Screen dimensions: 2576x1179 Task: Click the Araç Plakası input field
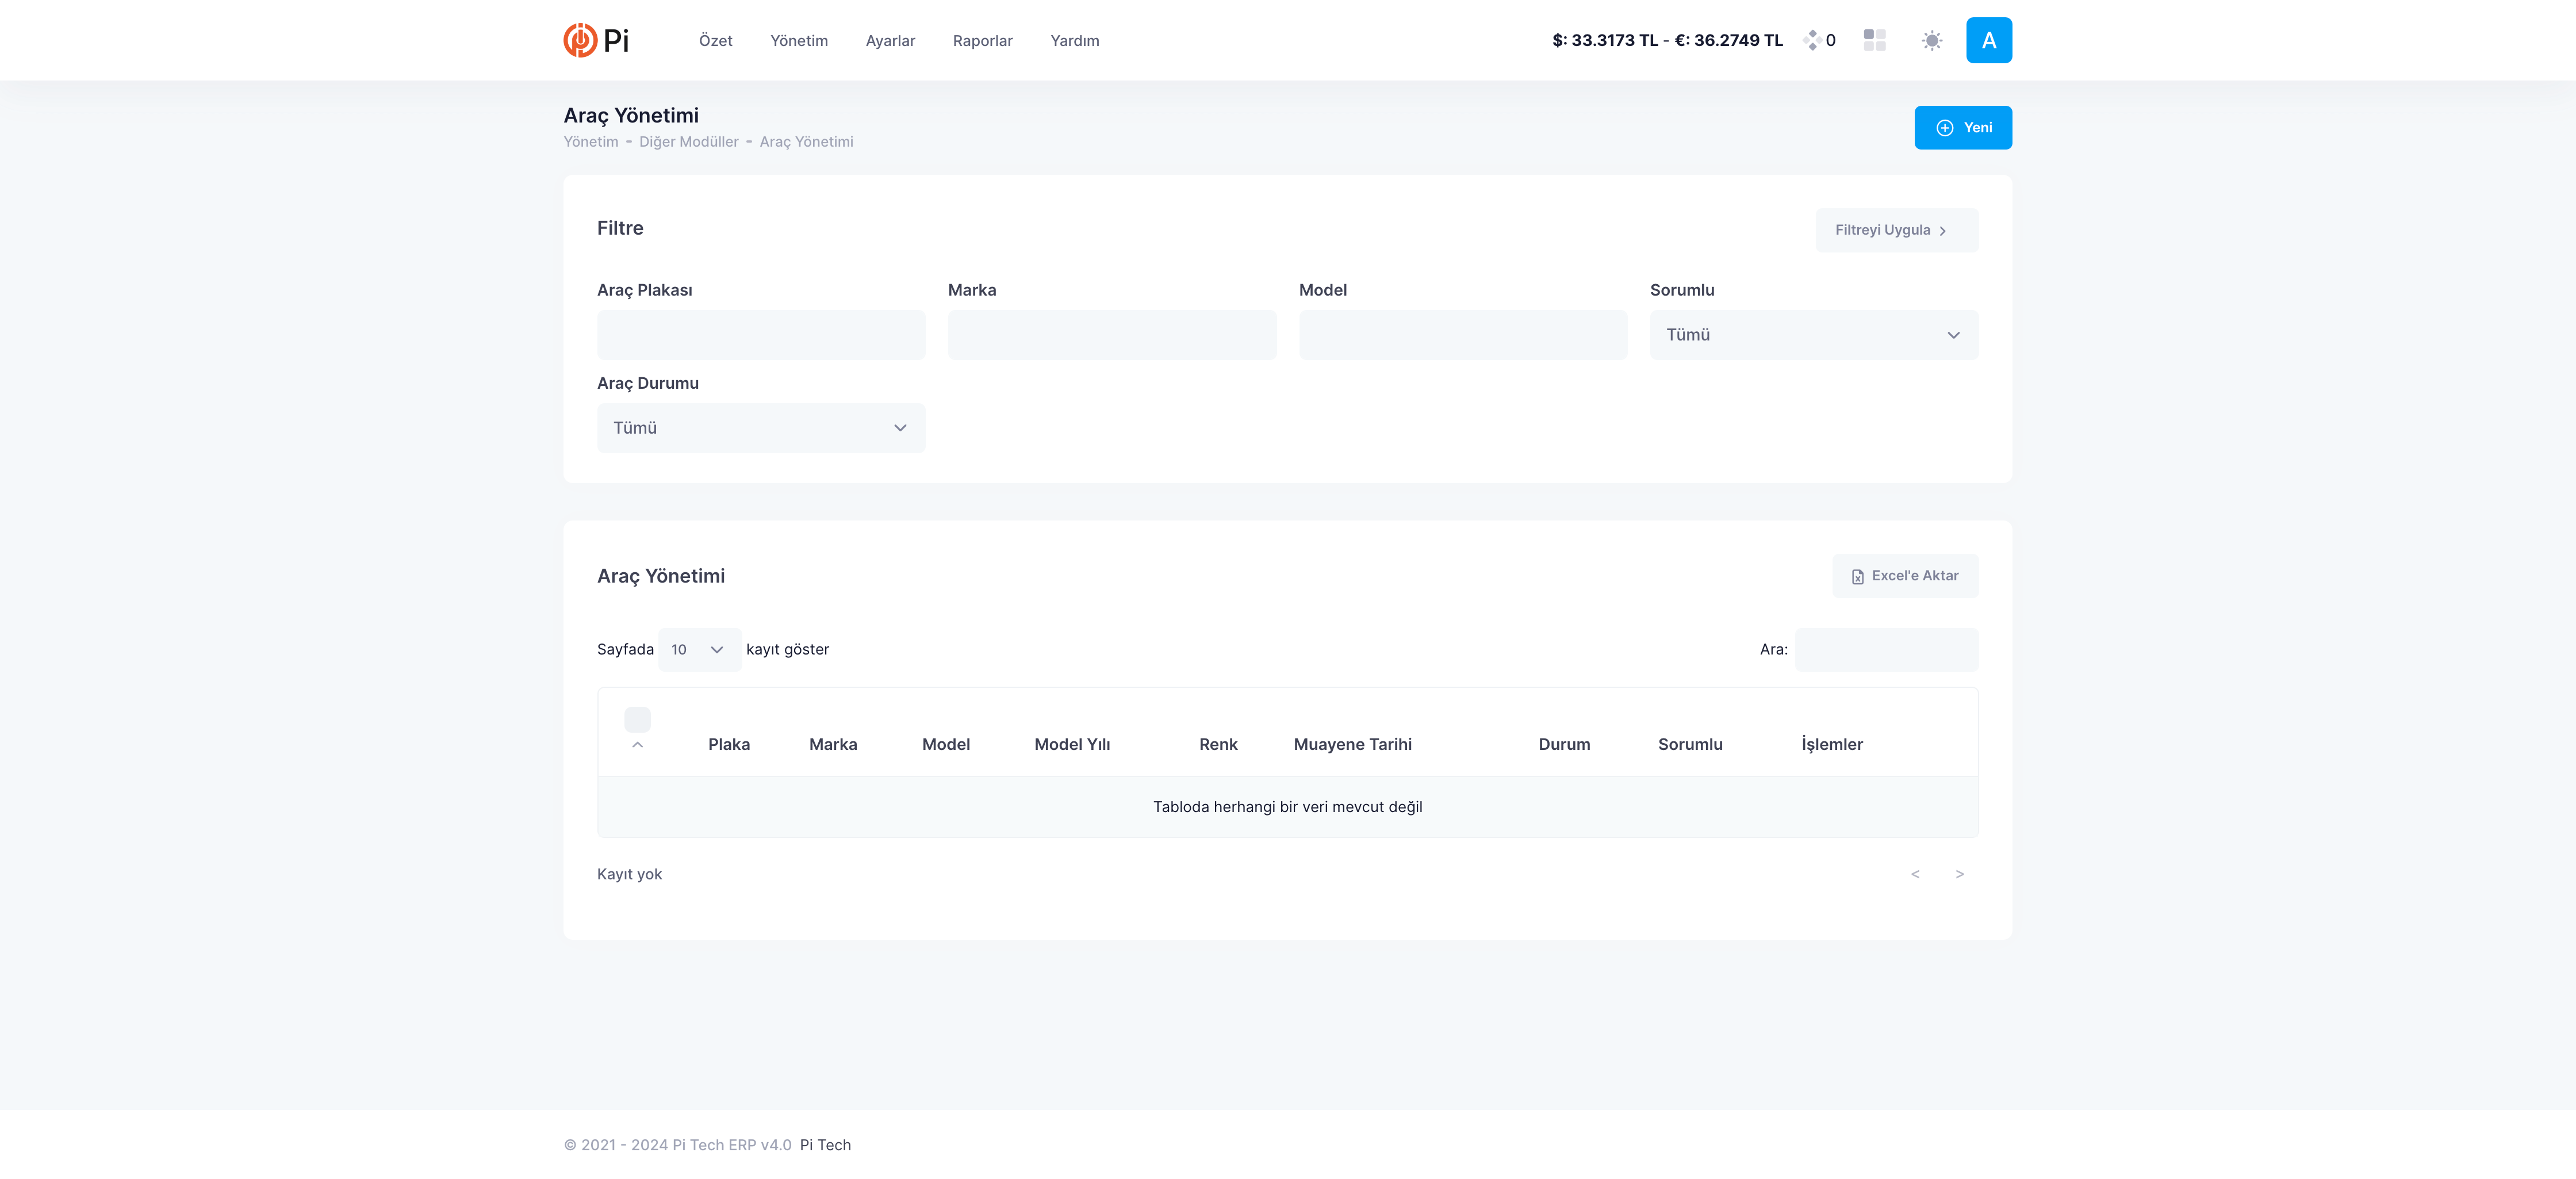(760, 335)
